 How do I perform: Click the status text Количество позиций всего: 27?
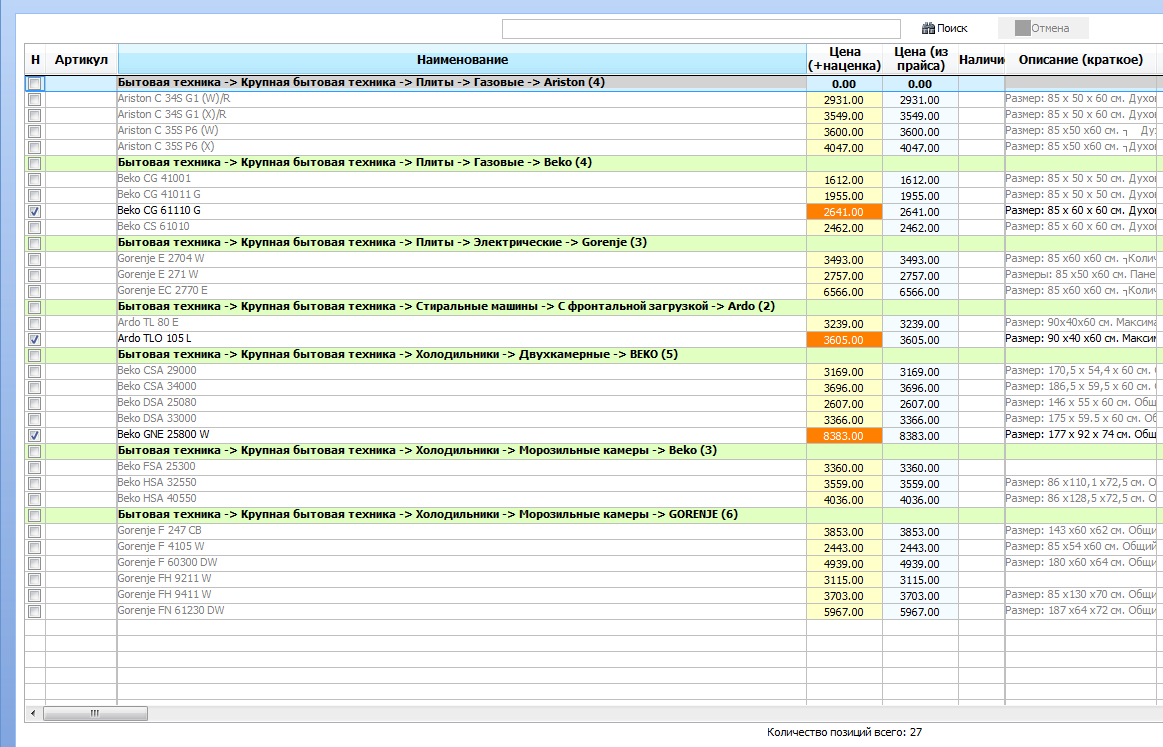[844, 732]
